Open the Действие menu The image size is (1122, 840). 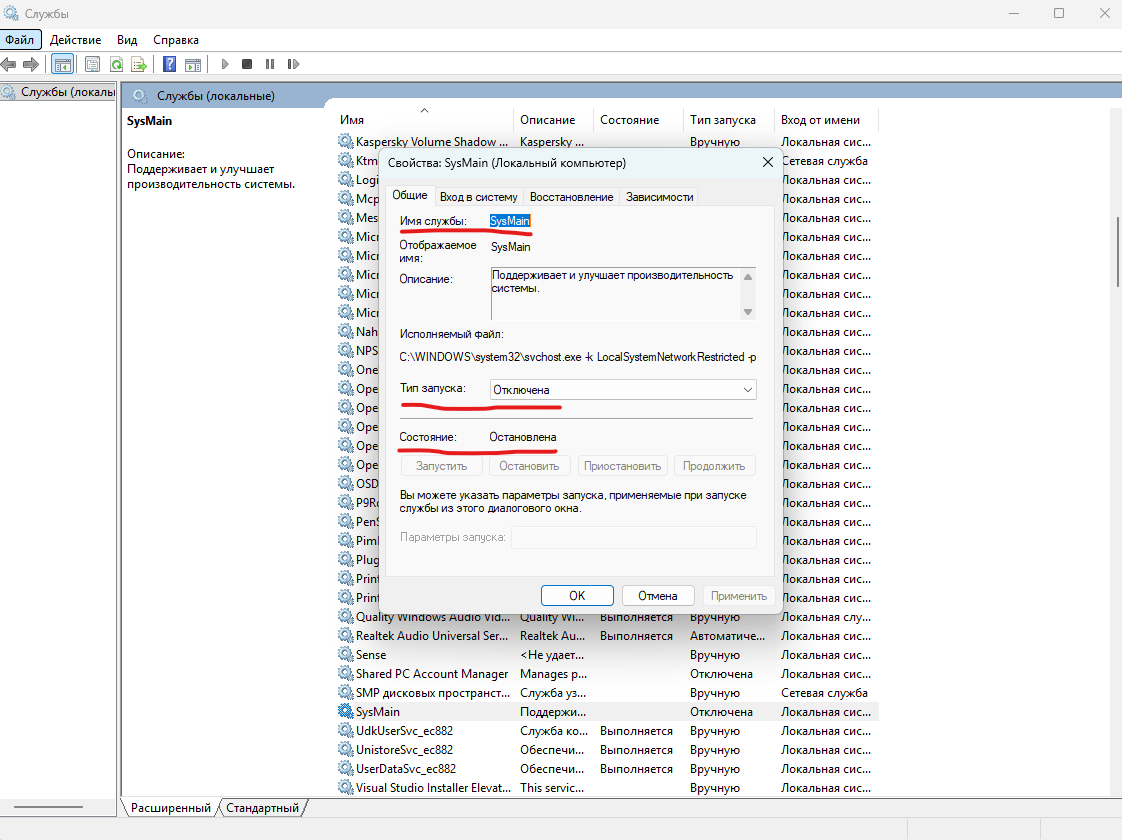[x=75, y=40]
